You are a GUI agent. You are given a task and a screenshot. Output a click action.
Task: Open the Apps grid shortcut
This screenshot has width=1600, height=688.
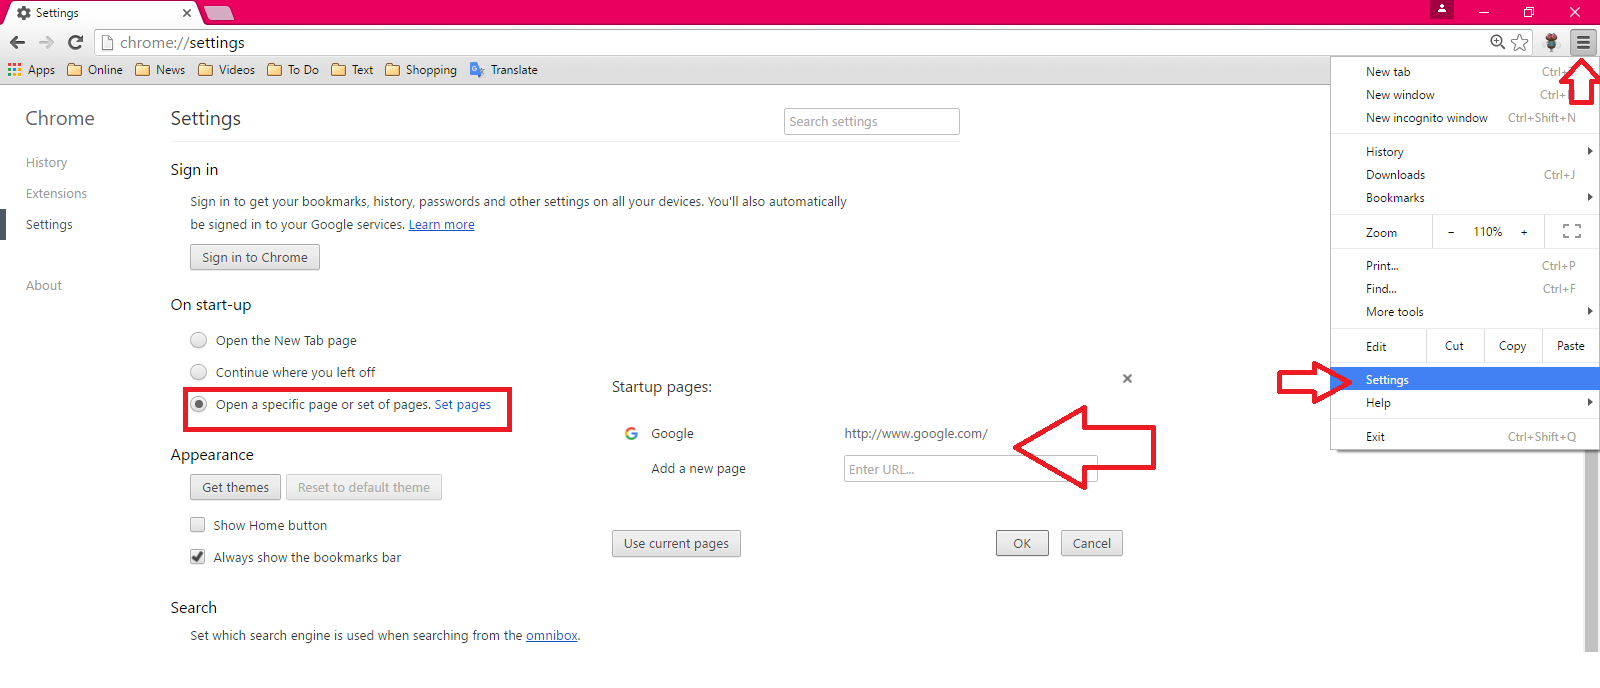click(31, 70)
